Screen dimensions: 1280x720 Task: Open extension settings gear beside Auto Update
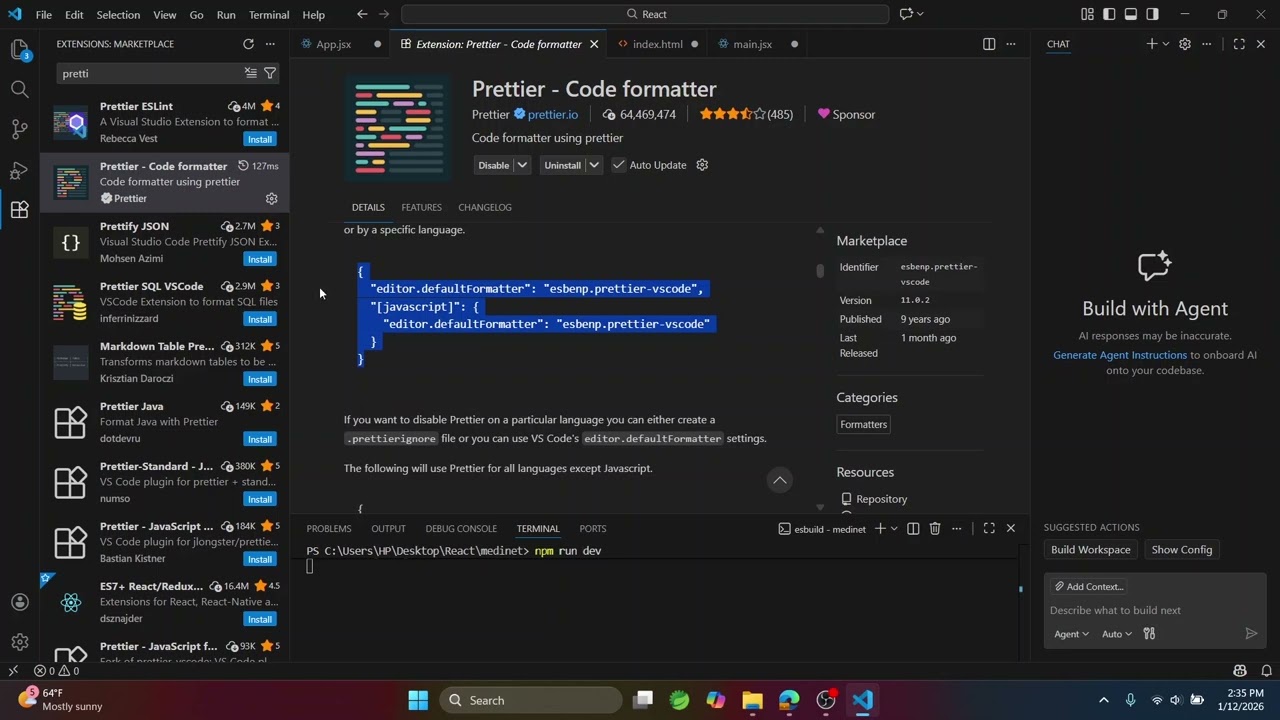point(702,165)
